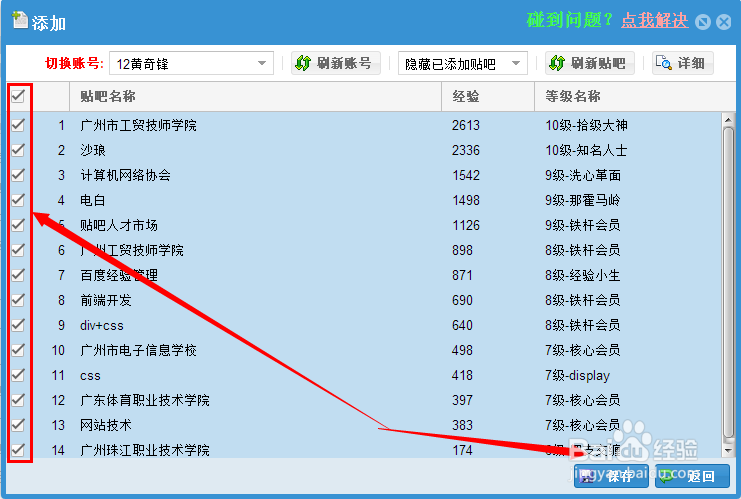The height and width of the screenshot is (499, 741).
Task: Click the 详细 button
Action: tap(683, 63)
